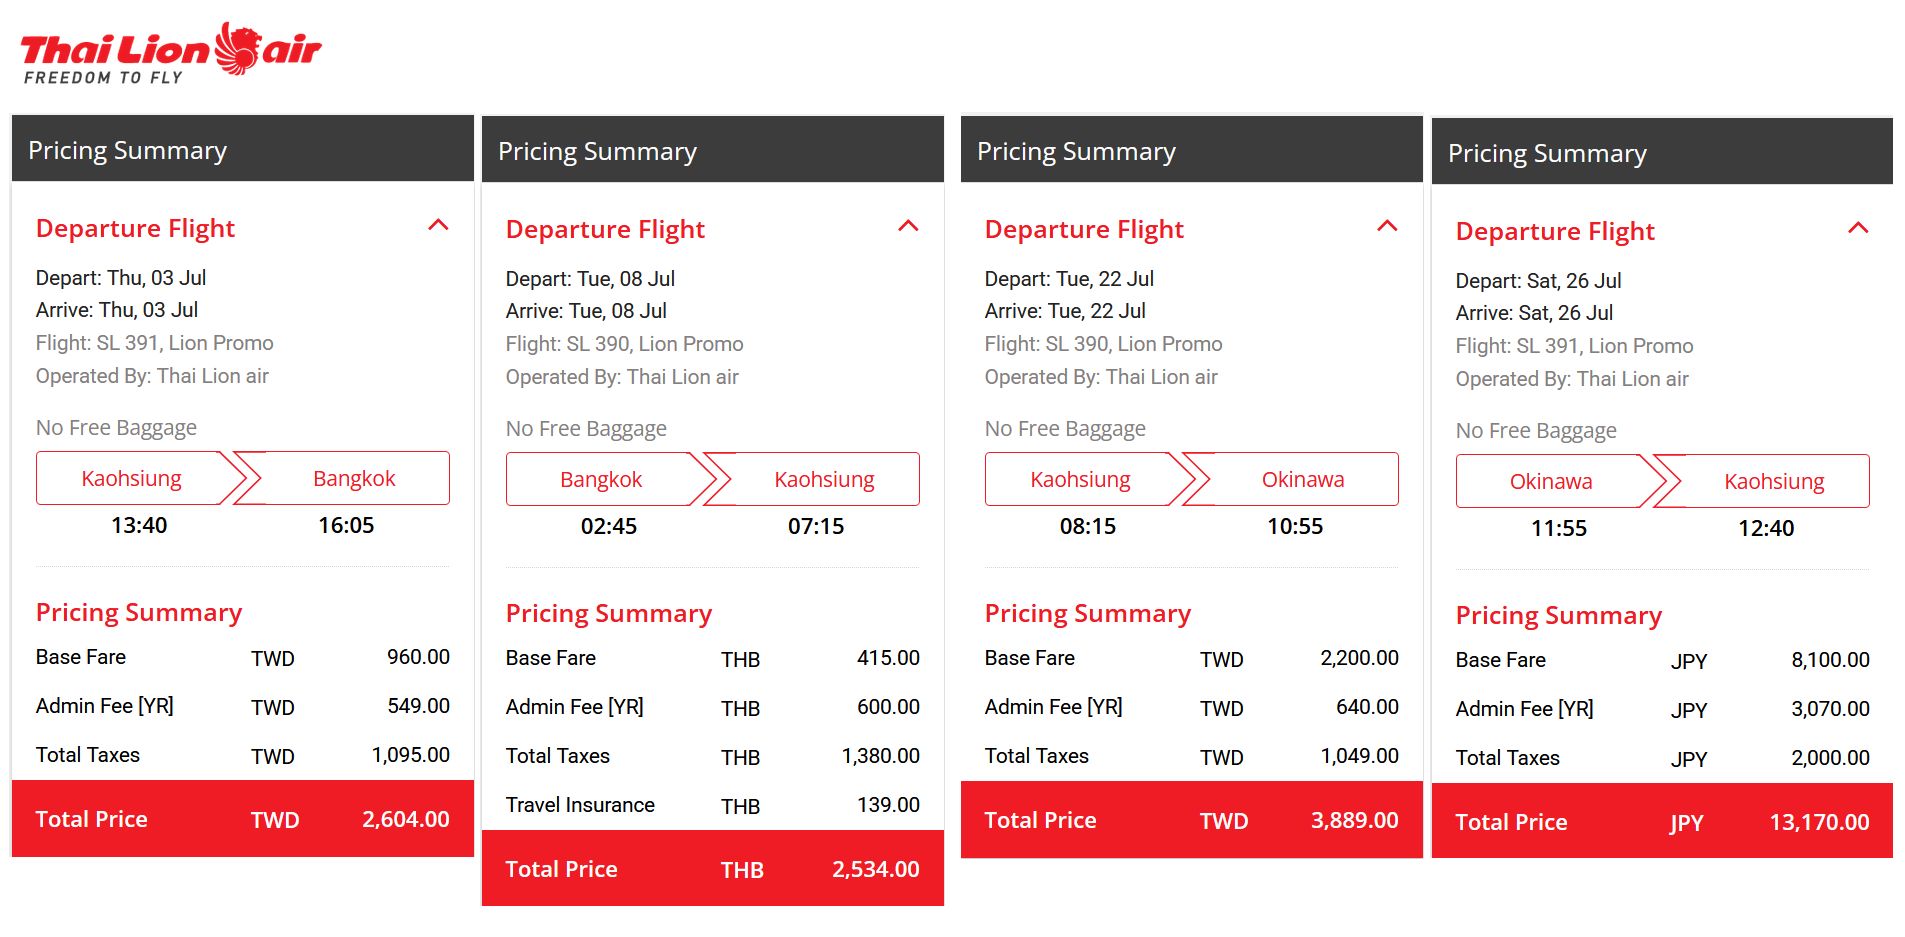Click the Kaohsiung origin box departing 13:40
Viewport: 1905px width, 937px height.
[x=132, y=479]
